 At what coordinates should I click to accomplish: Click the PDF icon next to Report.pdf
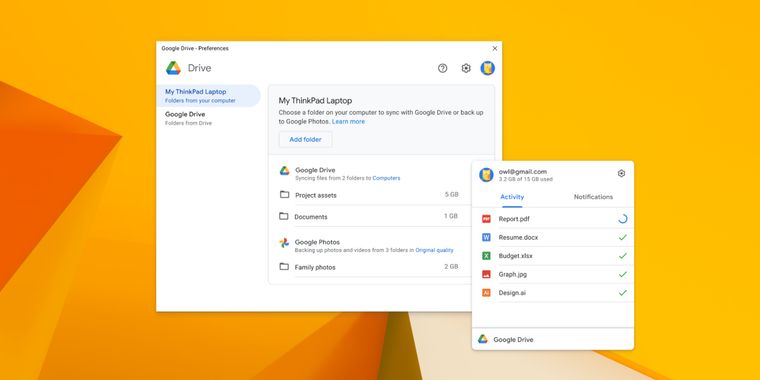pyautogui.click(x=486, y=219)
